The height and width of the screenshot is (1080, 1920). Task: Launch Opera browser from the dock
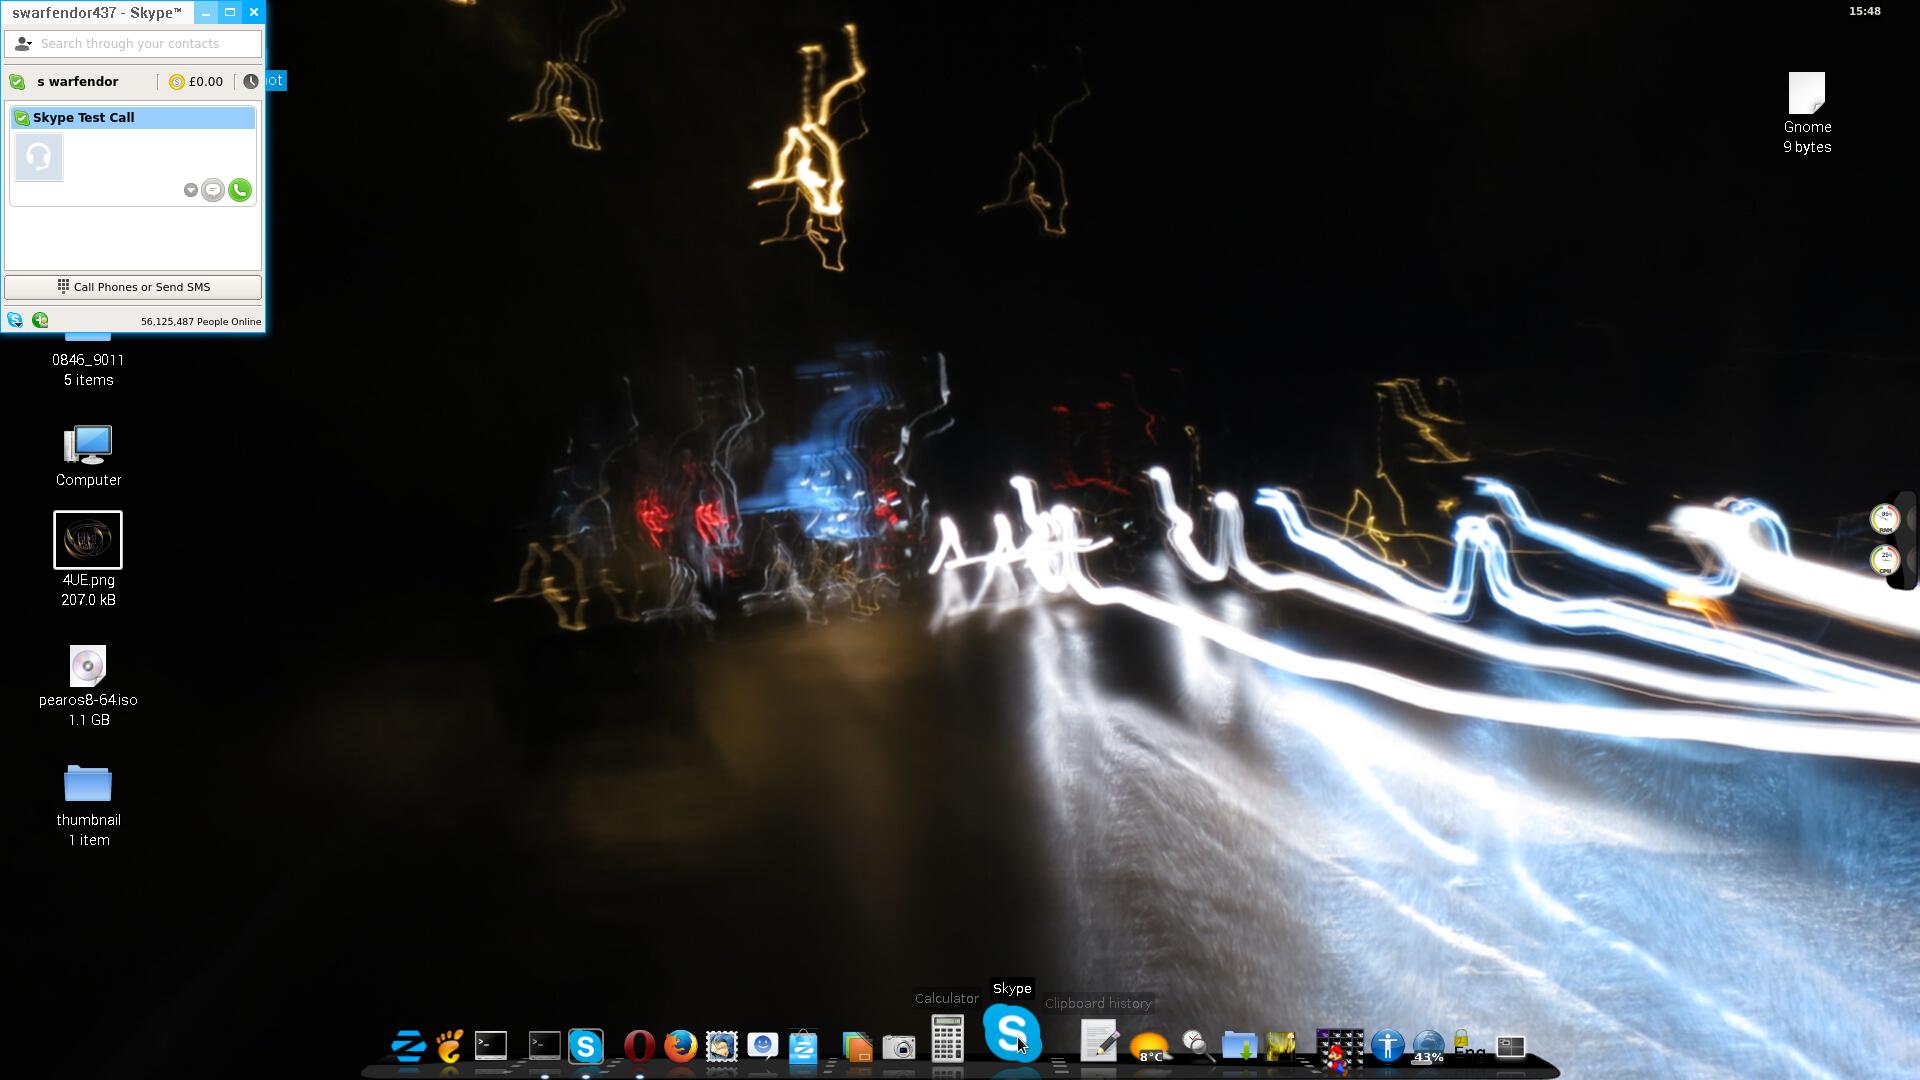click(x=639, y=1046)
